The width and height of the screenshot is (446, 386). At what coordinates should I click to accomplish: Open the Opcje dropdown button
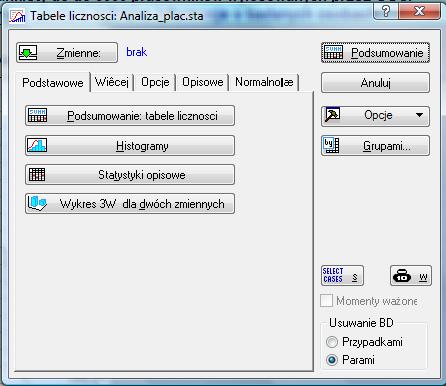[x=375, y=116]
